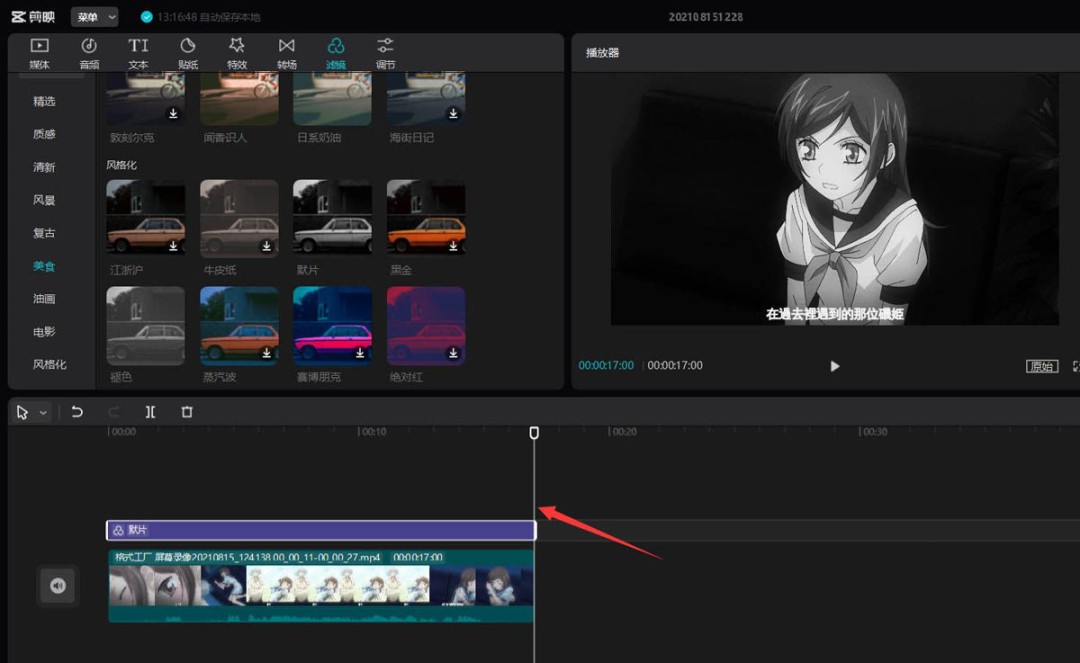Switch to the 音频 audio tab
Image resolution: width=1080 pixels, height=663 pixels.
click(89, 53)
